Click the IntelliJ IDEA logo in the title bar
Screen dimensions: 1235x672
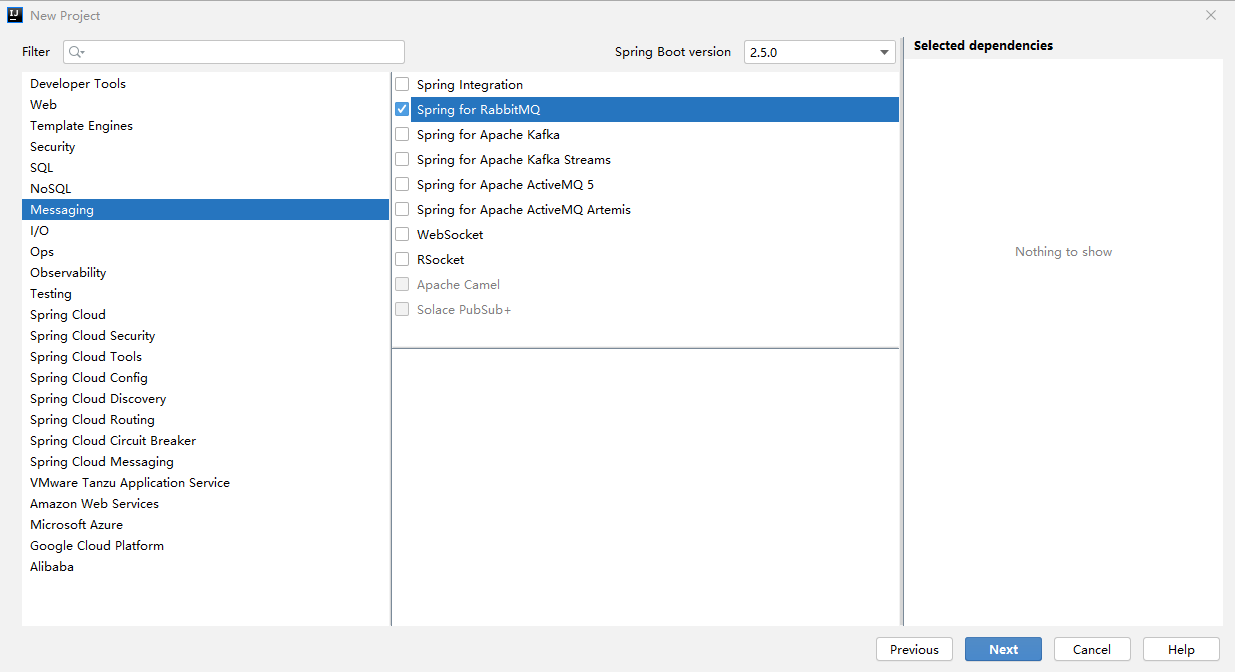pyautogui.click(x=15, y=16)
